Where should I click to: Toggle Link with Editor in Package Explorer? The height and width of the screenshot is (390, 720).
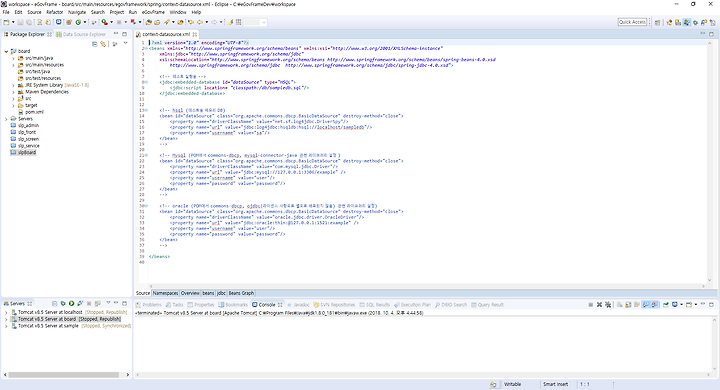pyautogui.click(x=103, y=44)
